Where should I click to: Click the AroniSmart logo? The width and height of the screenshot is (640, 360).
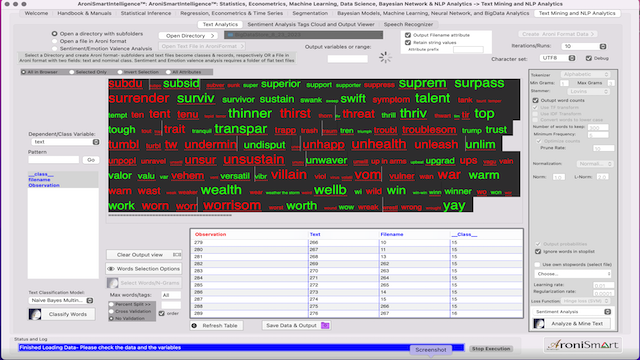[x=583, y=345]
